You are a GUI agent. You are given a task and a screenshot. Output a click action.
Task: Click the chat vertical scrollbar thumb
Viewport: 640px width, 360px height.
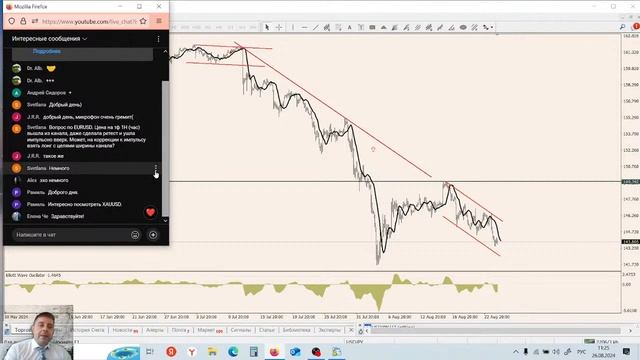click(165, 149)
